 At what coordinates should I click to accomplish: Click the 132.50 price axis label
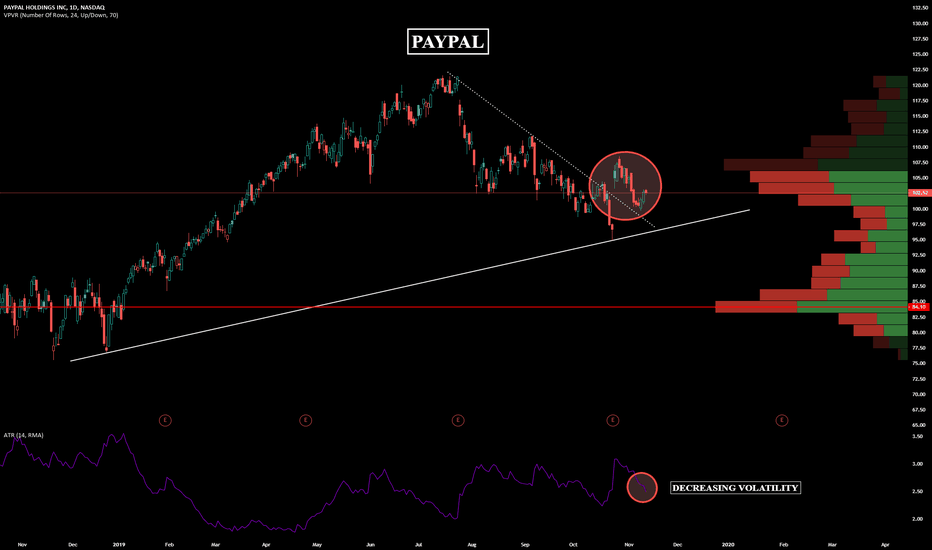coord(920,8)
